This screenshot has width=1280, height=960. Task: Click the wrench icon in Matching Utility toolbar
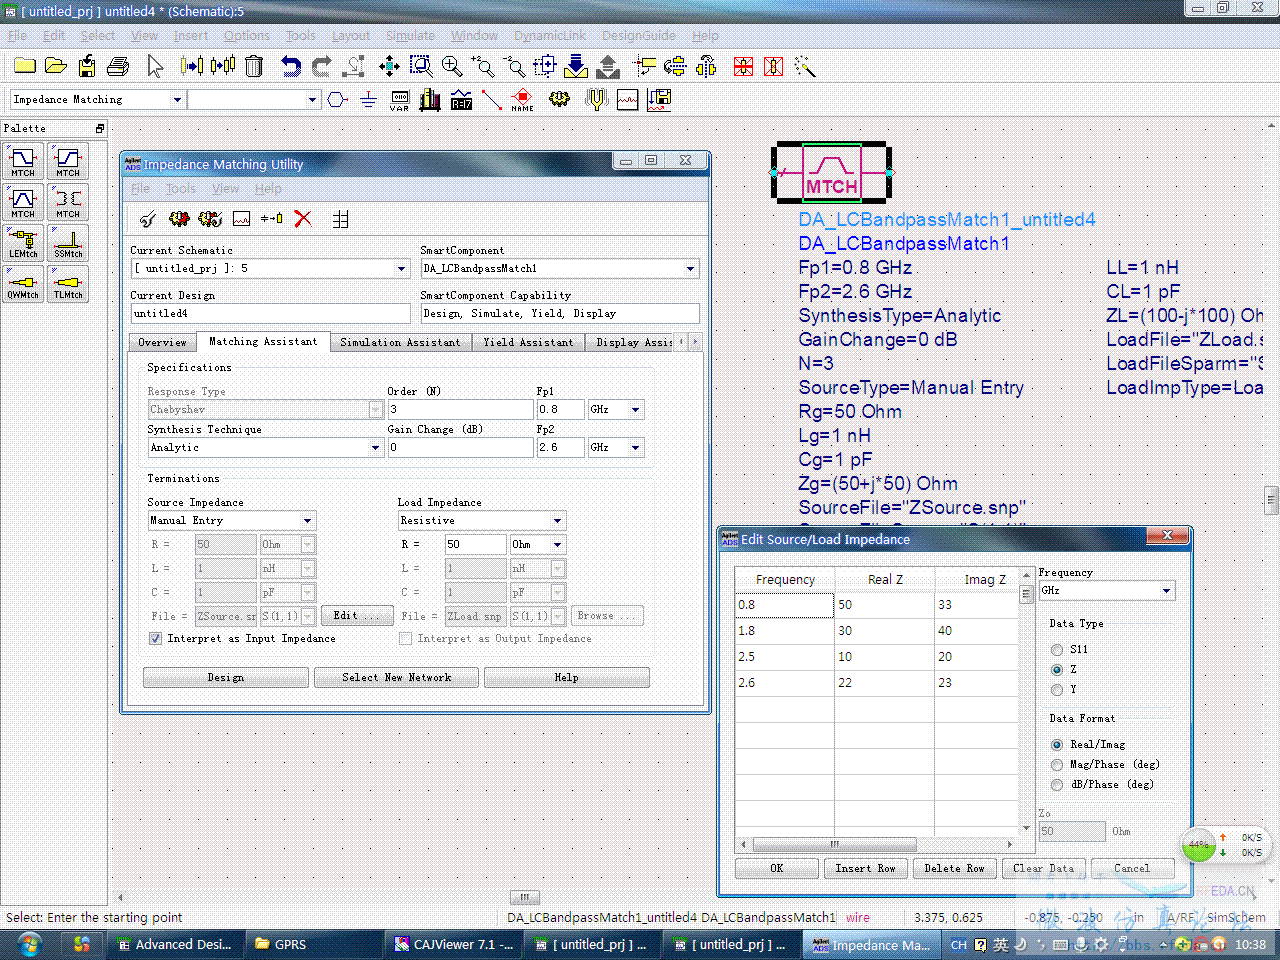[x=148, y=219]
